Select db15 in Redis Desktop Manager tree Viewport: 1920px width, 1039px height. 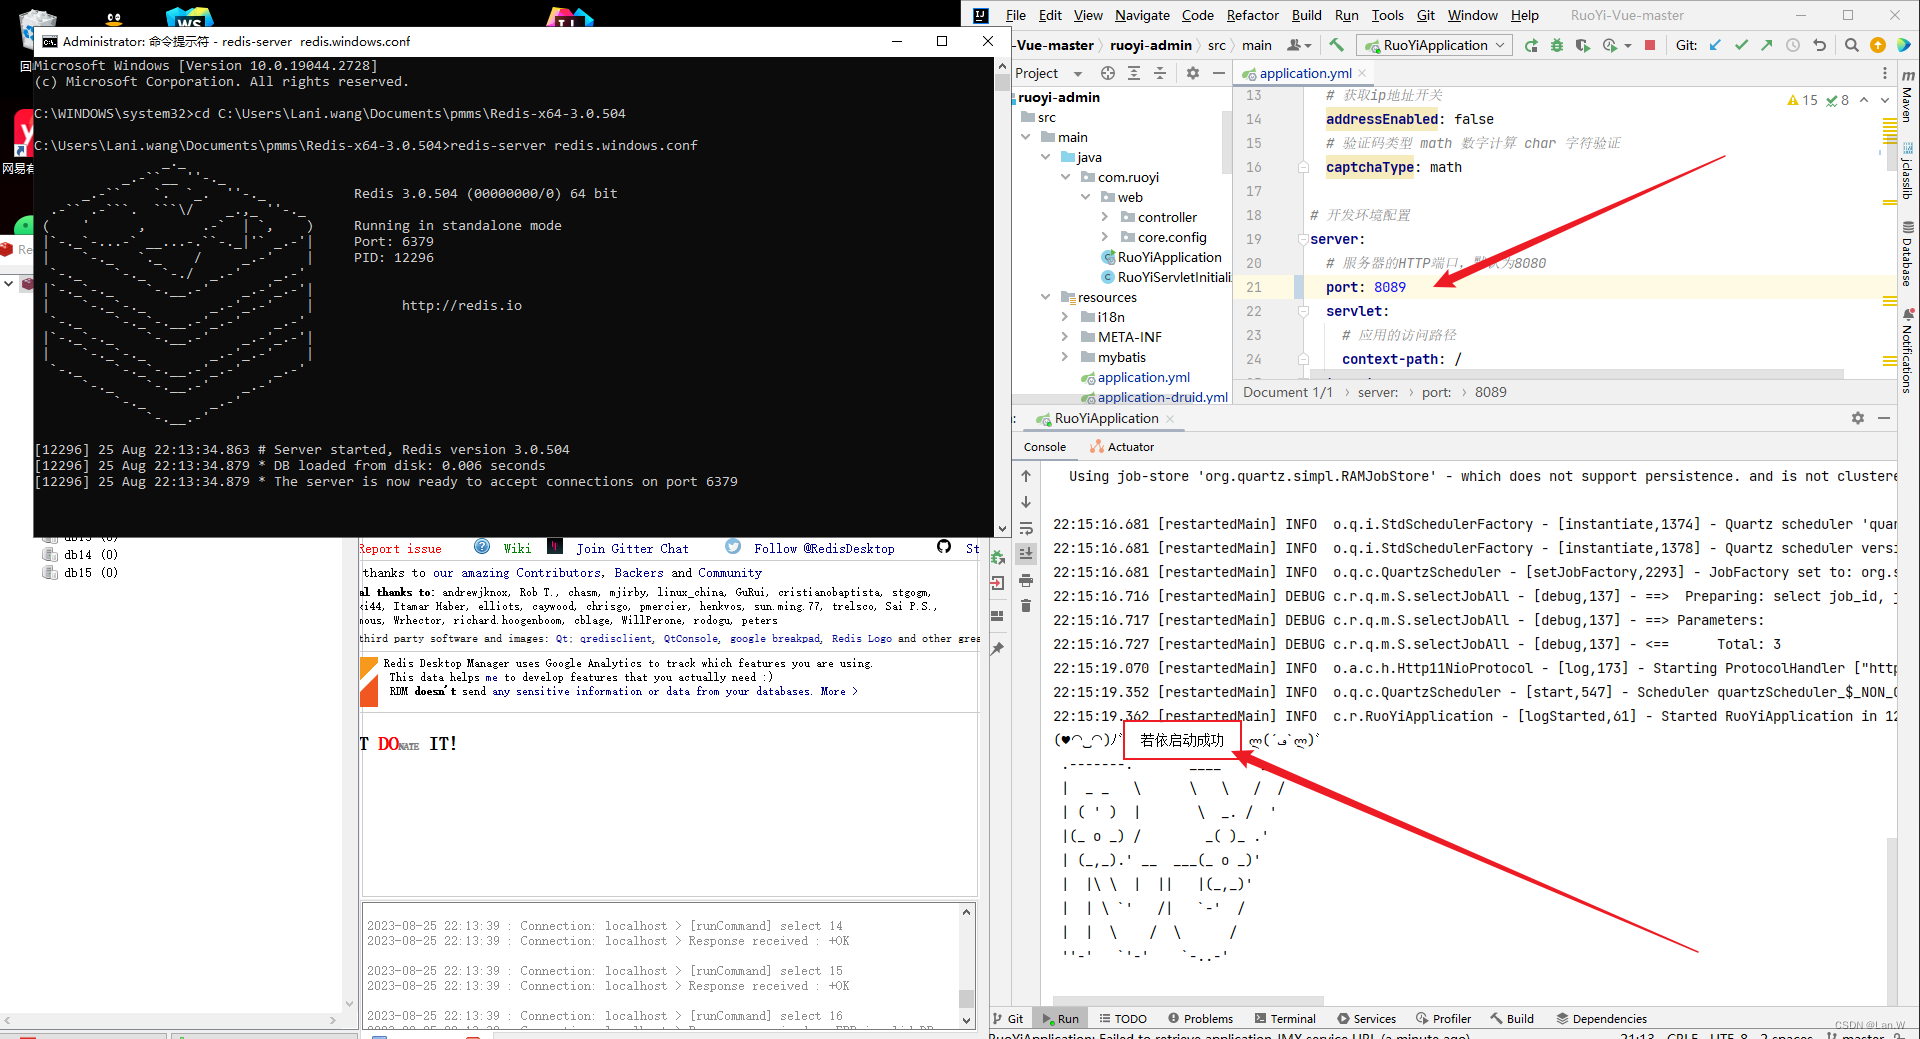coord(80,573)
